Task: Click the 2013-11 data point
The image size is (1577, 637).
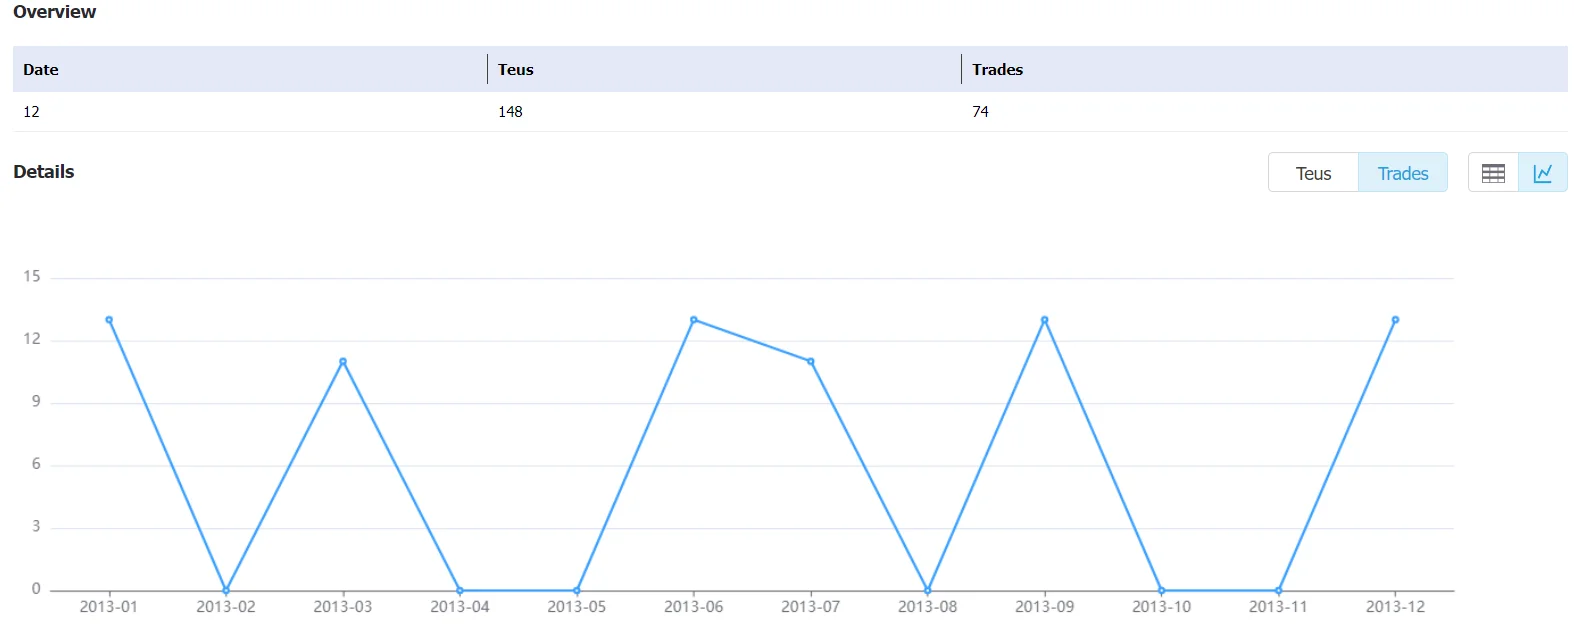Action: point(1279,590)
